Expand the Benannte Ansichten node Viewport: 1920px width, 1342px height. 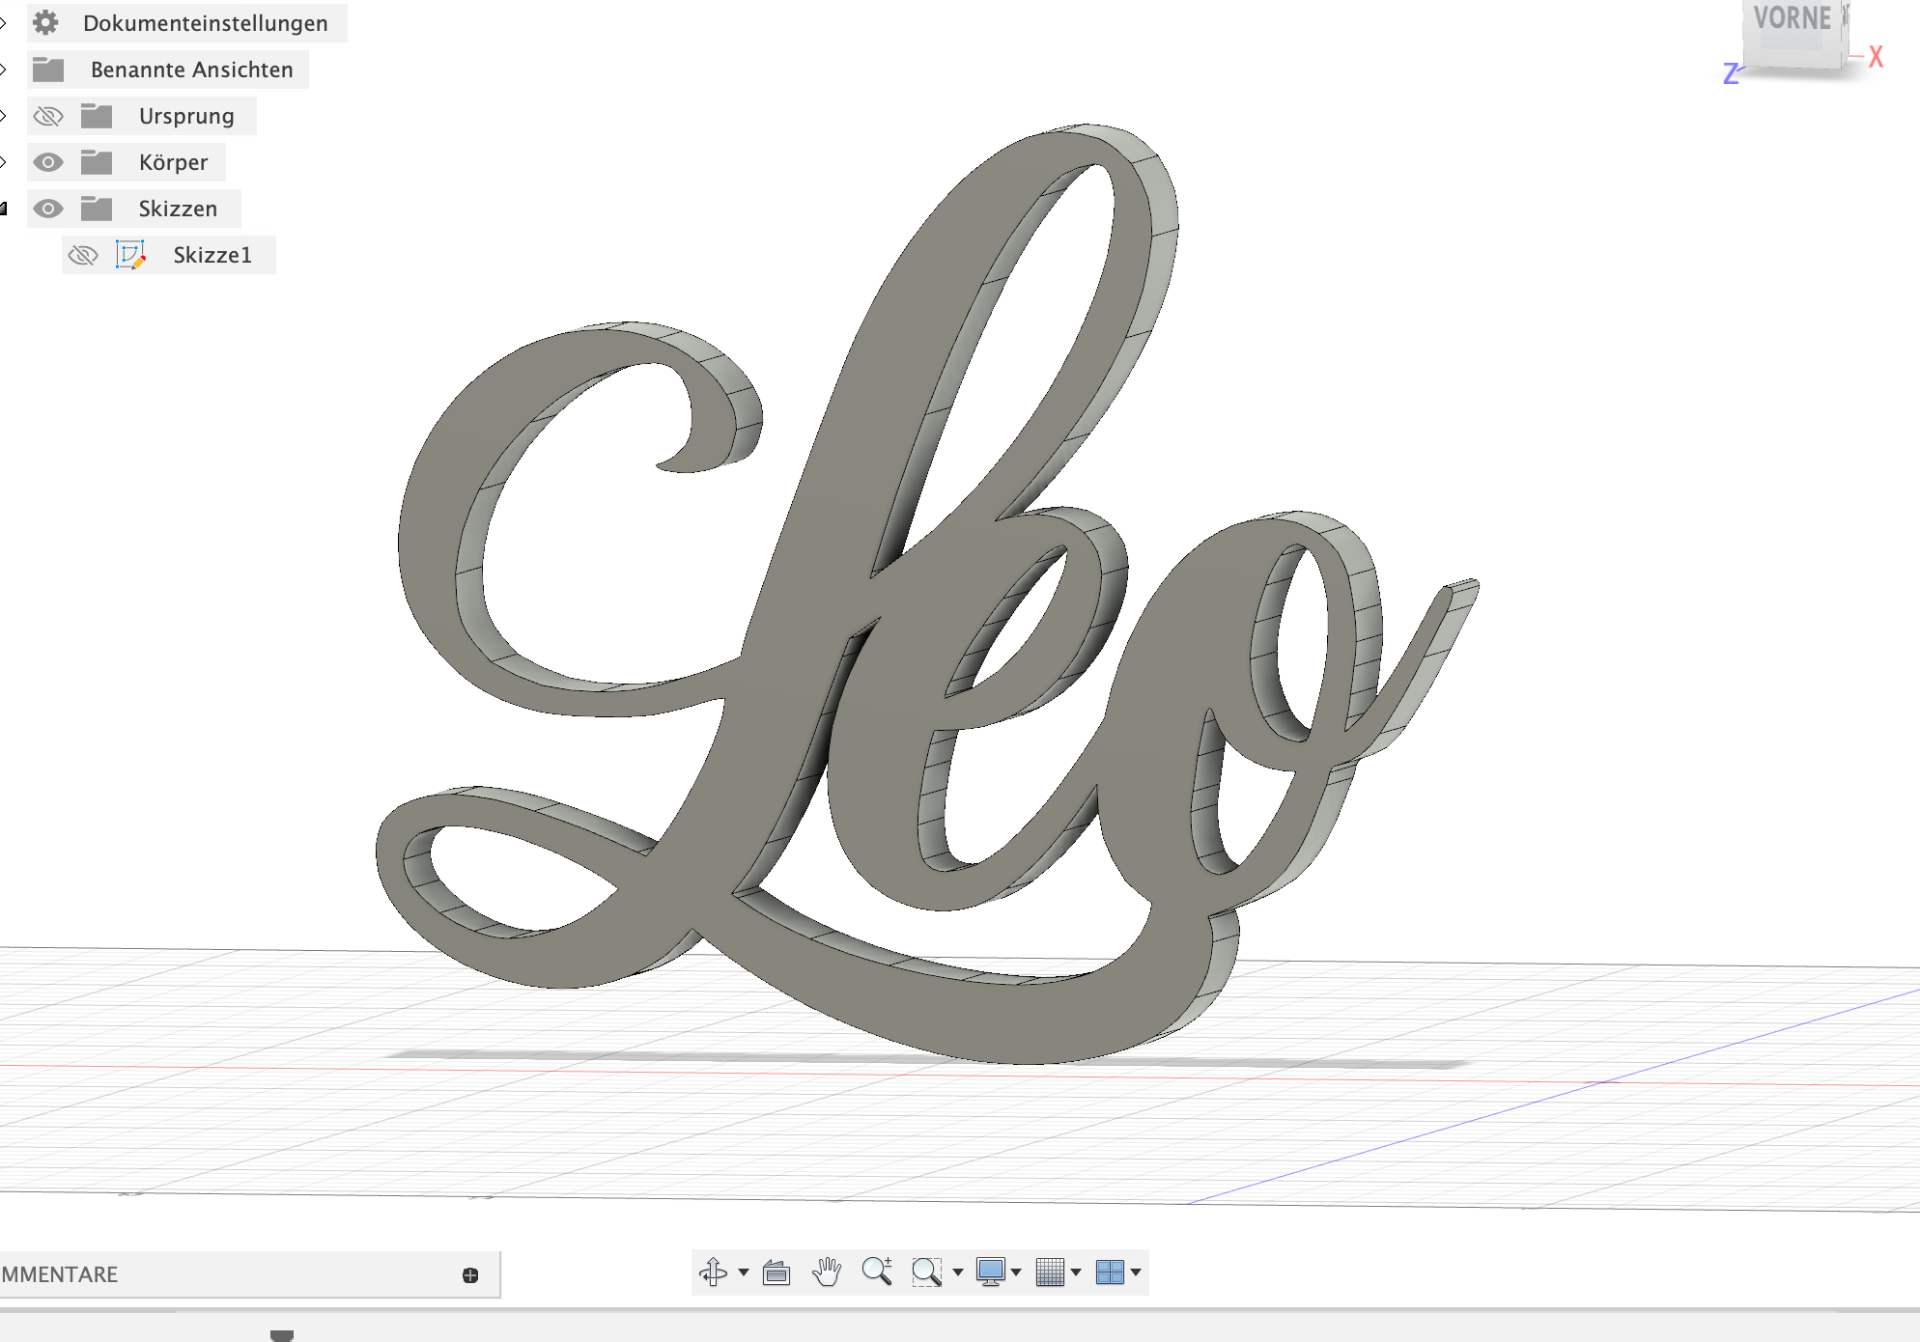[x=4, y=69]
